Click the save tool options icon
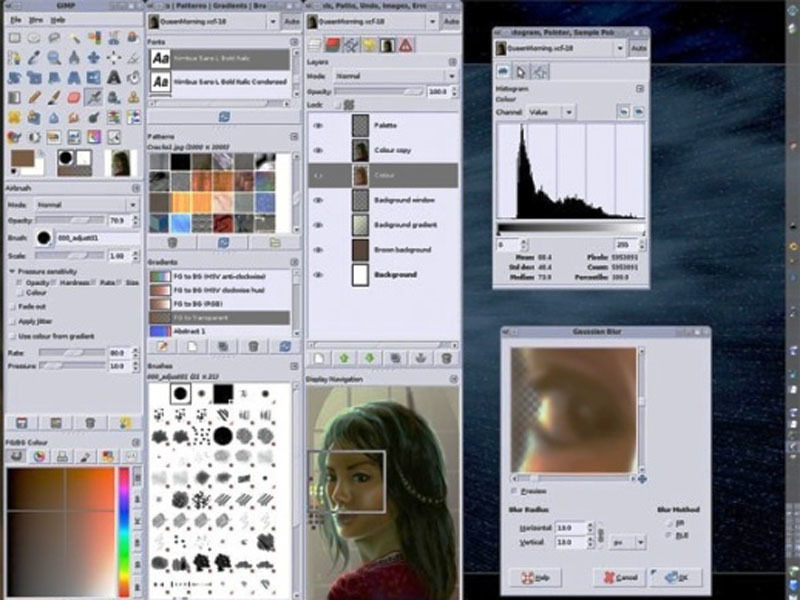800x600 pixels. pos(21,423)
